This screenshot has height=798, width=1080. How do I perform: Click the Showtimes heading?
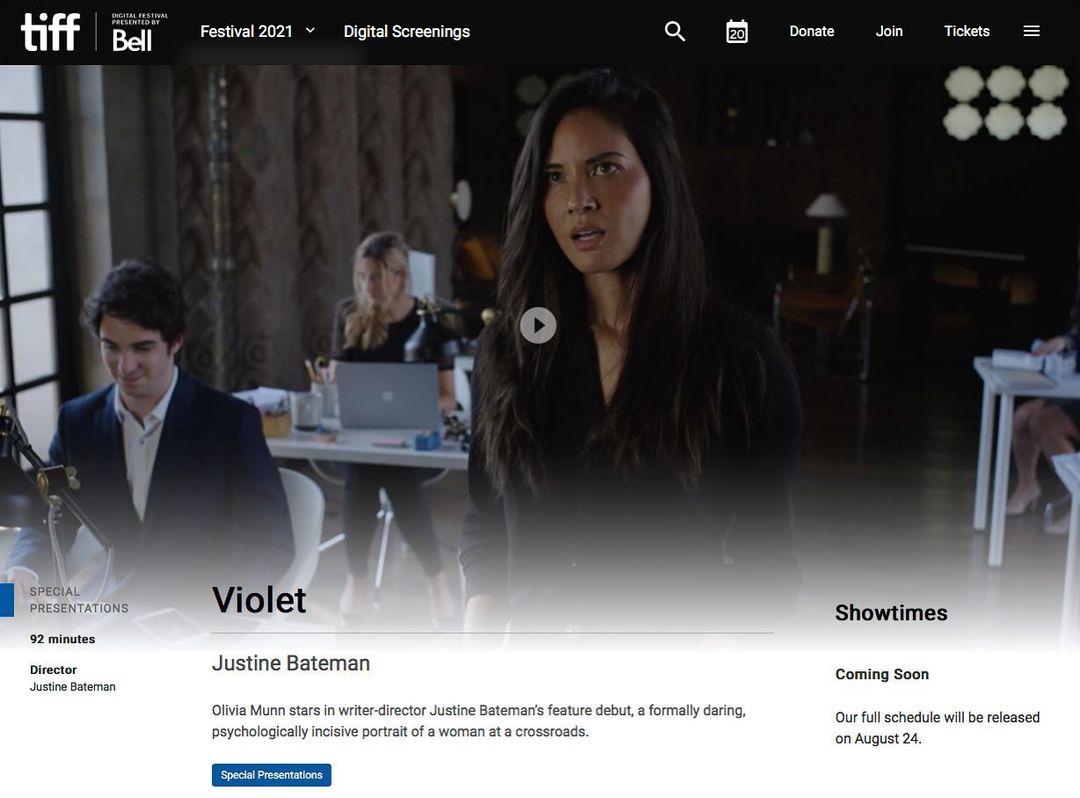coord(891,613)
